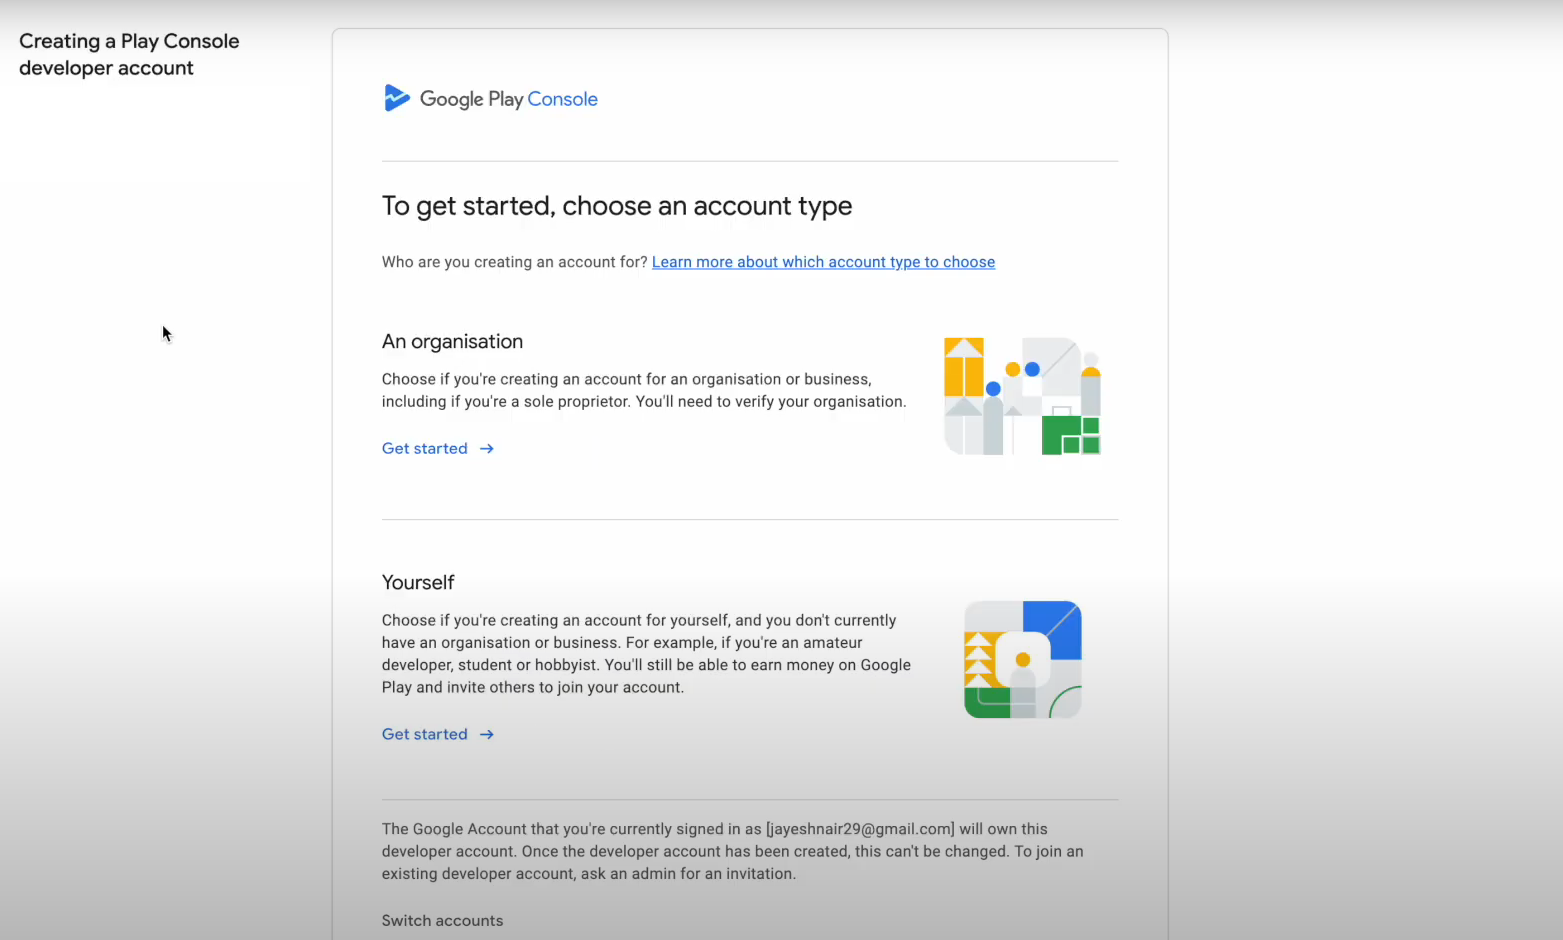Click Switch accounts
Image resolution: width=1563 pixels, height=940 pixels.
[442, 920]
